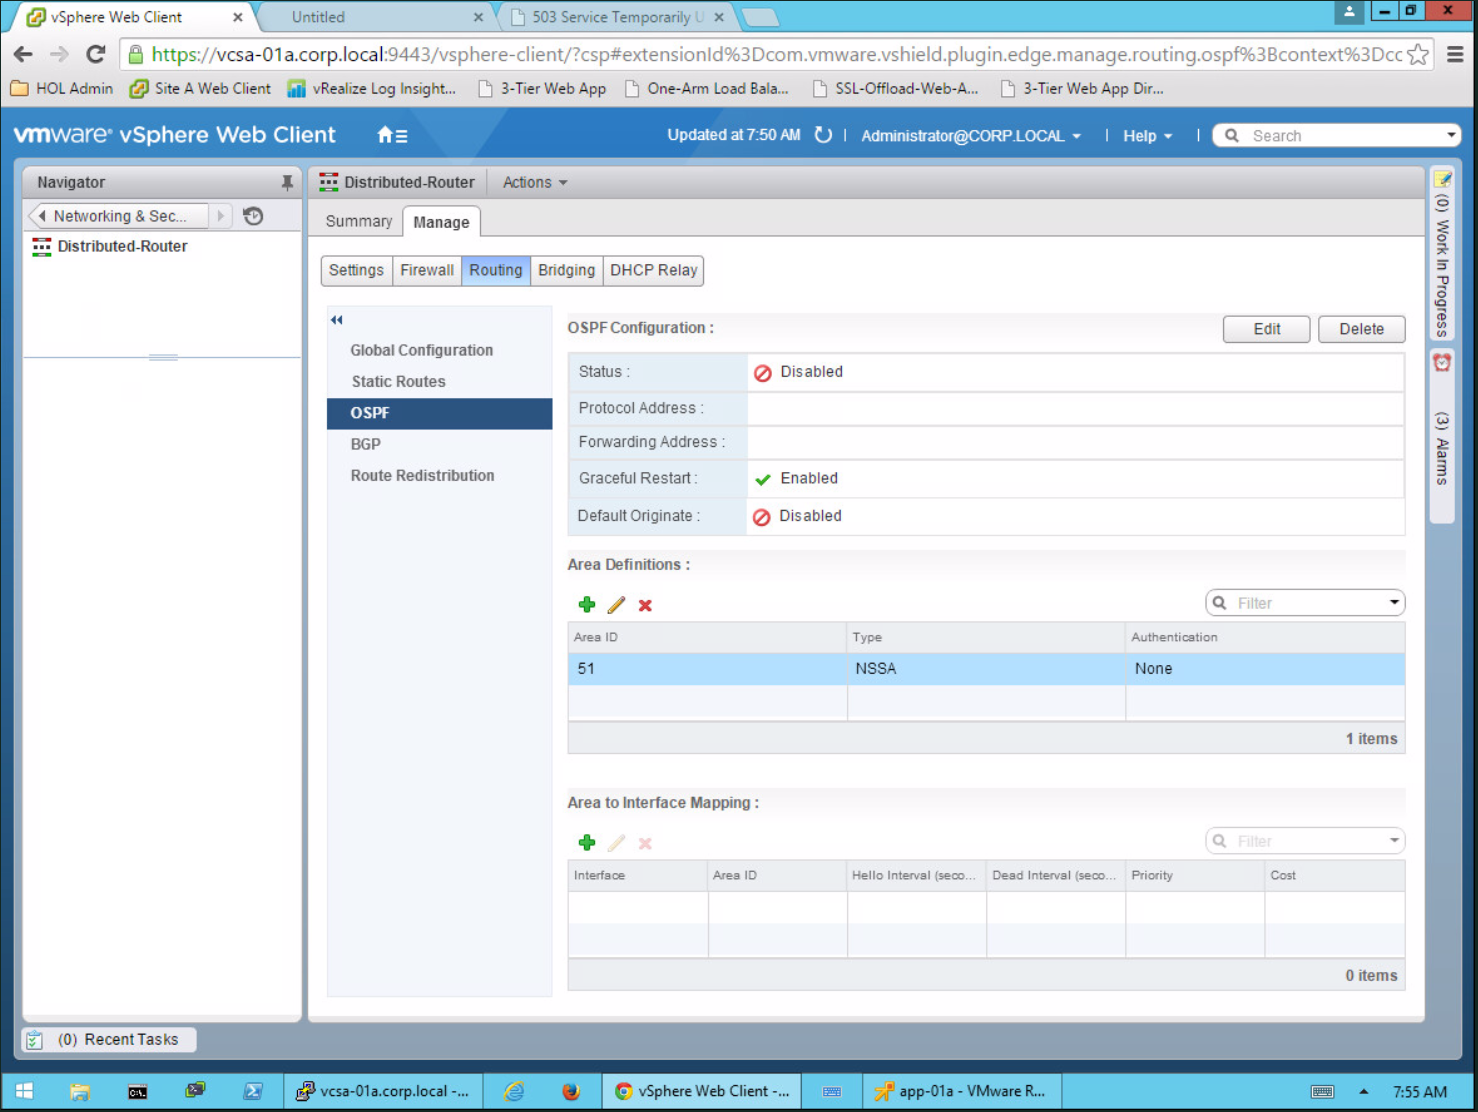Select OSPF in routing menu
This screenshot has height=1112, width=1478.
point(439,413)
